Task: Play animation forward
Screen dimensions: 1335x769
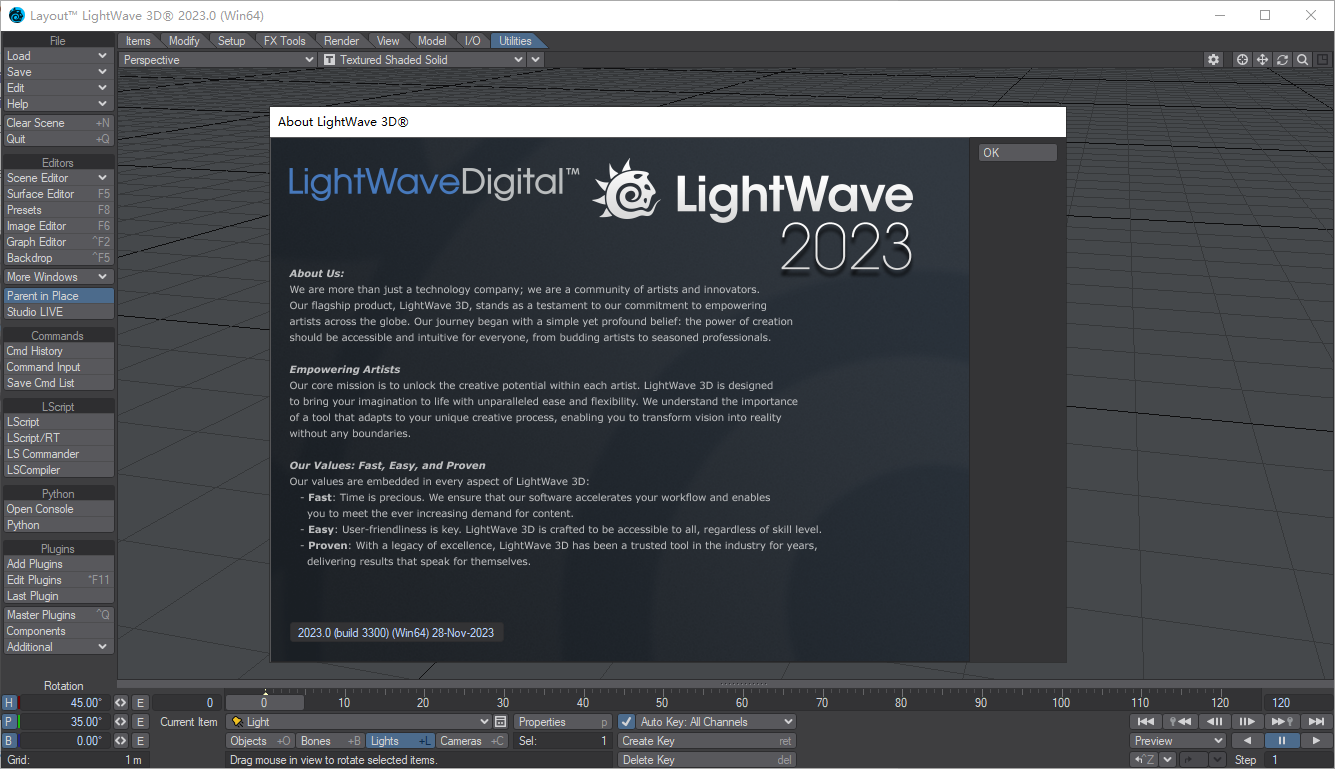Action: point(1315,741)
